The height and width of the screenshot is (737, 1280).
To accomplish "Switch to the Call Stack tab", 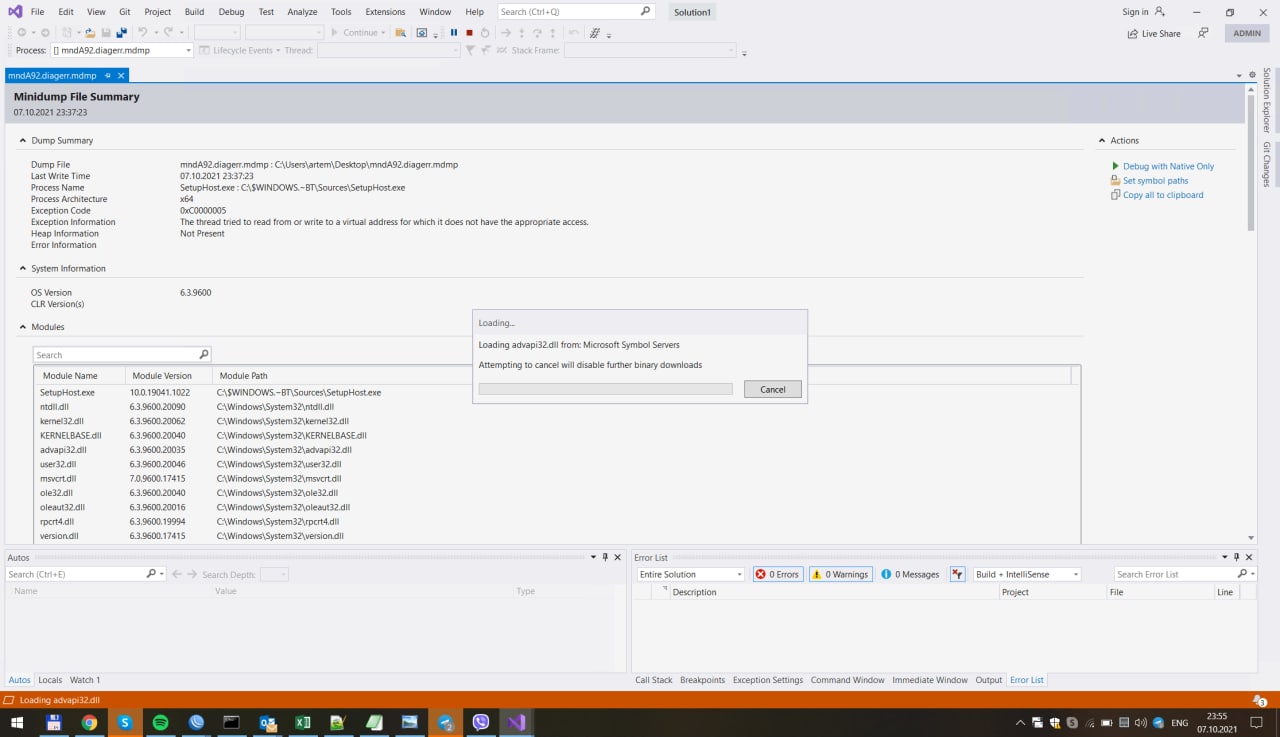I will (654, 680).
